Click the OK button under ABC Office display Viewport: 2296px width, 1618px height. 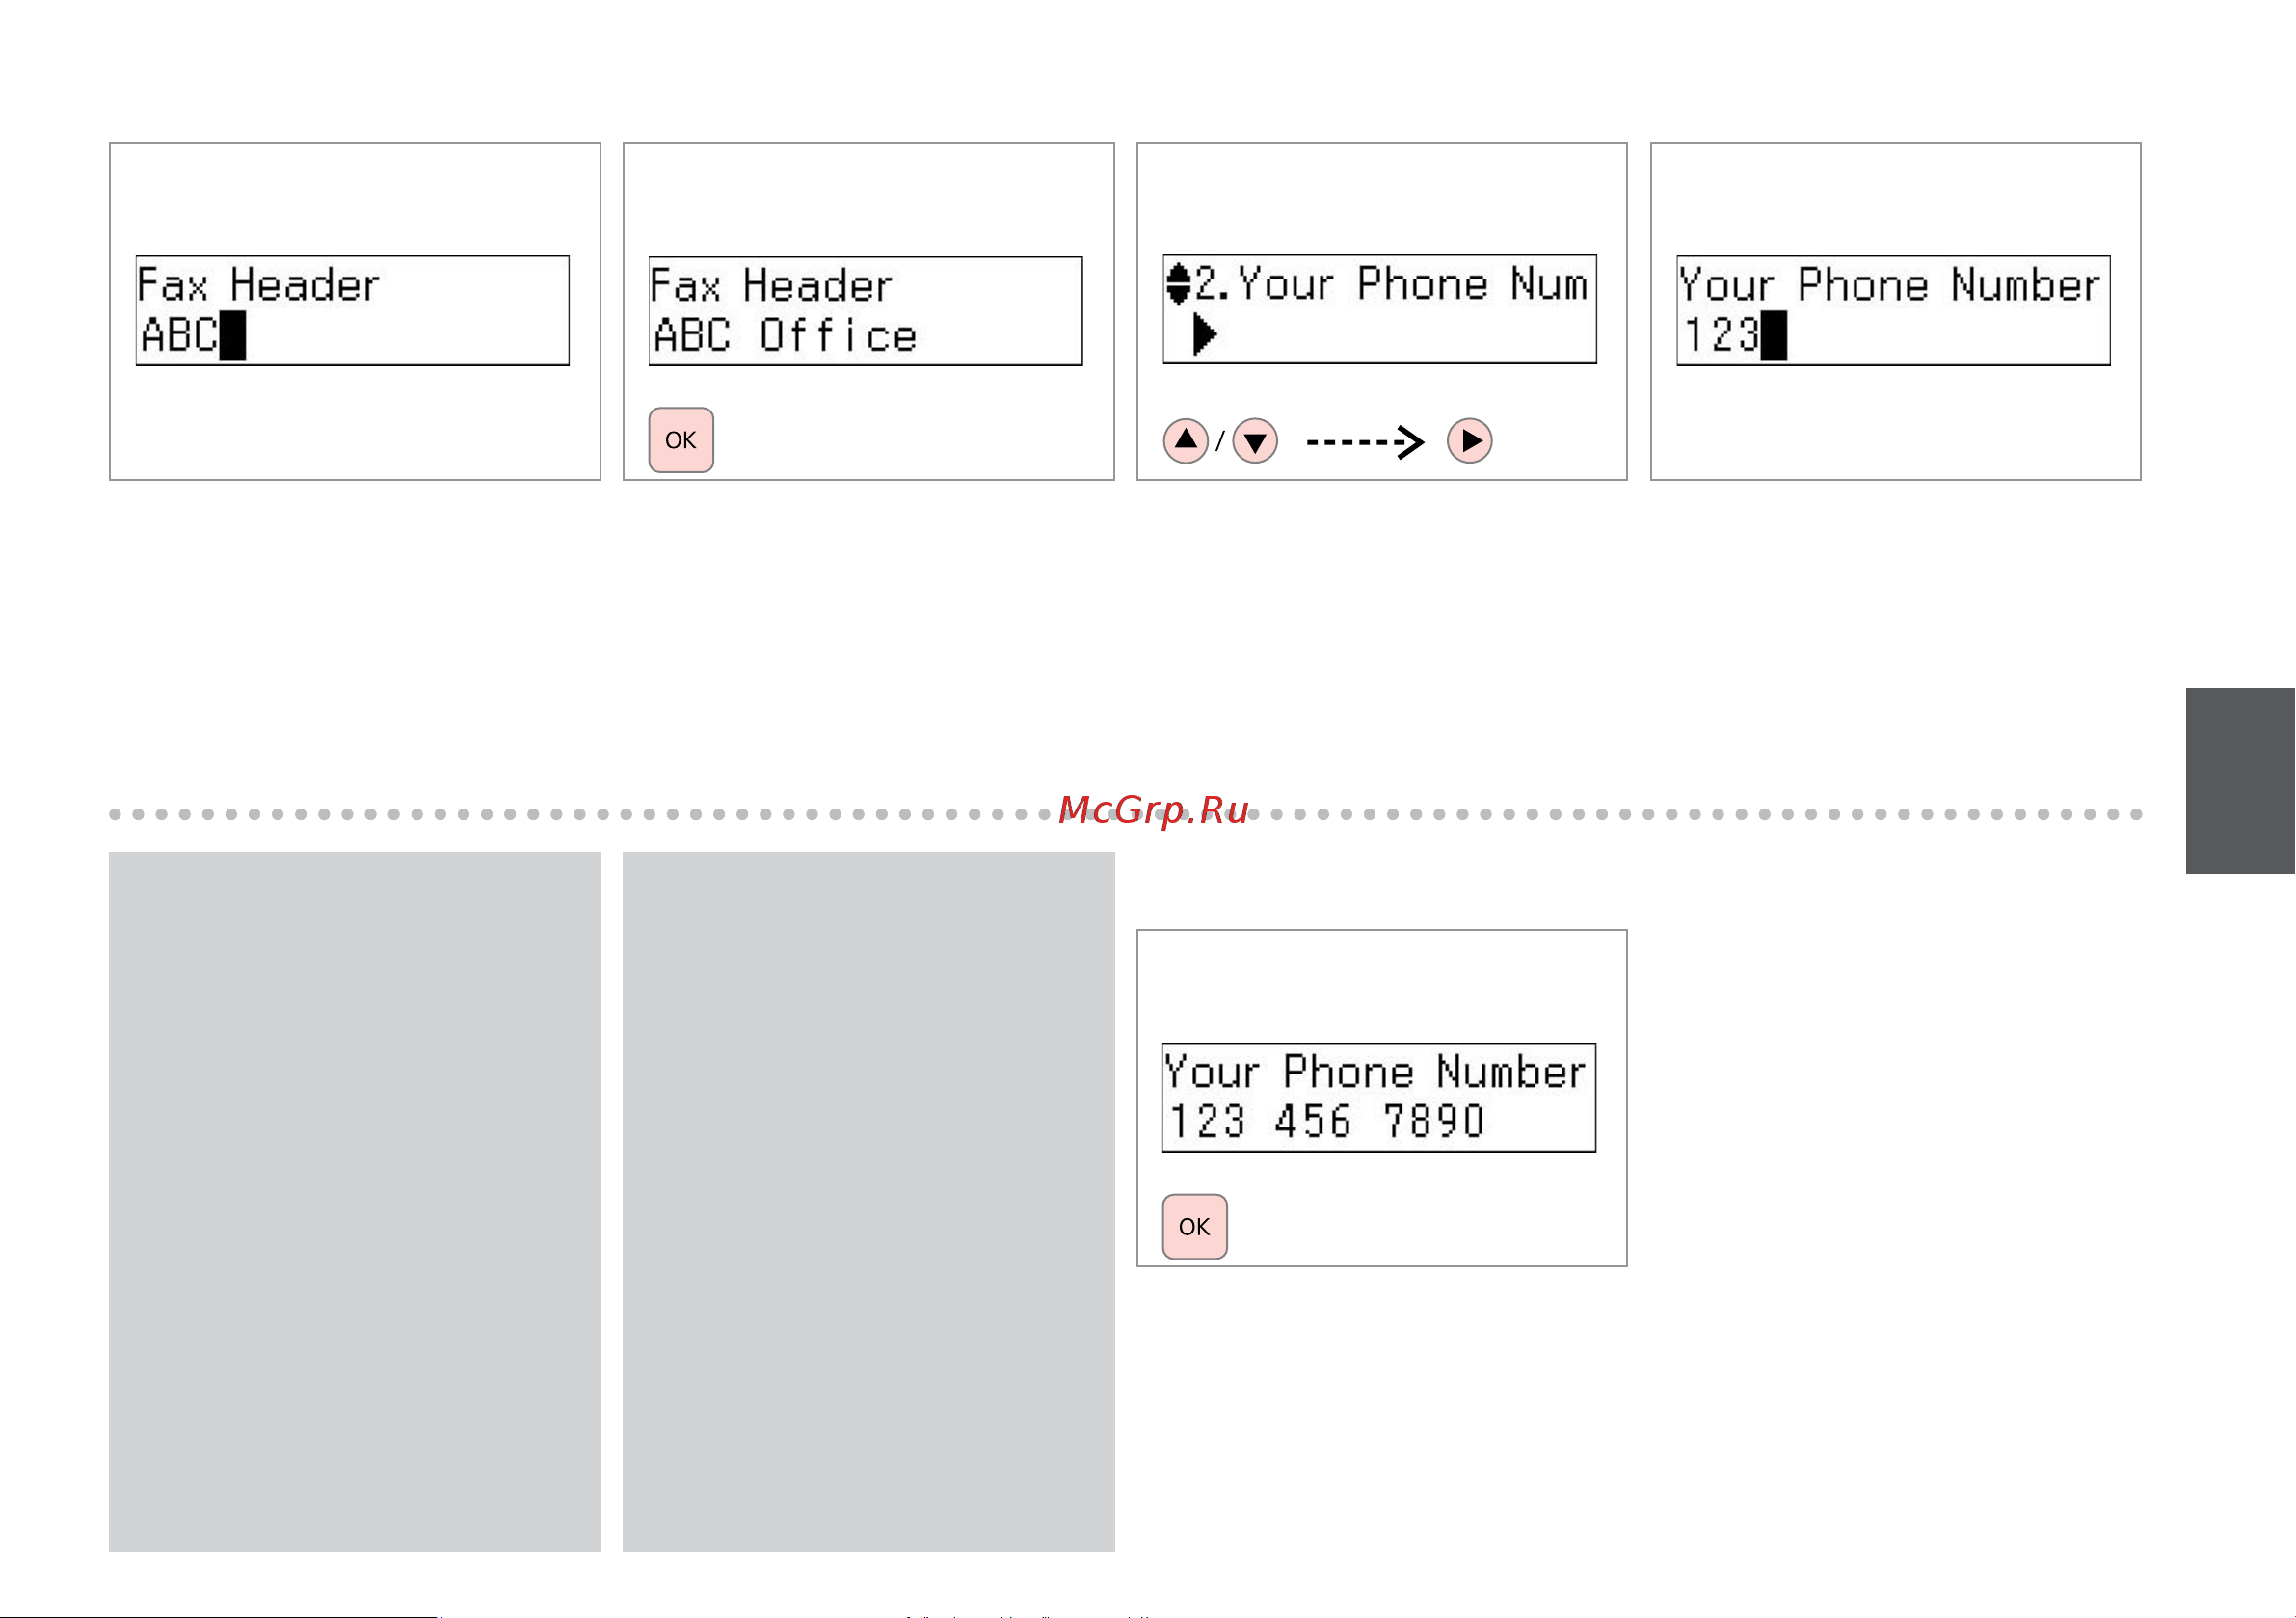(x=681, y=440)
